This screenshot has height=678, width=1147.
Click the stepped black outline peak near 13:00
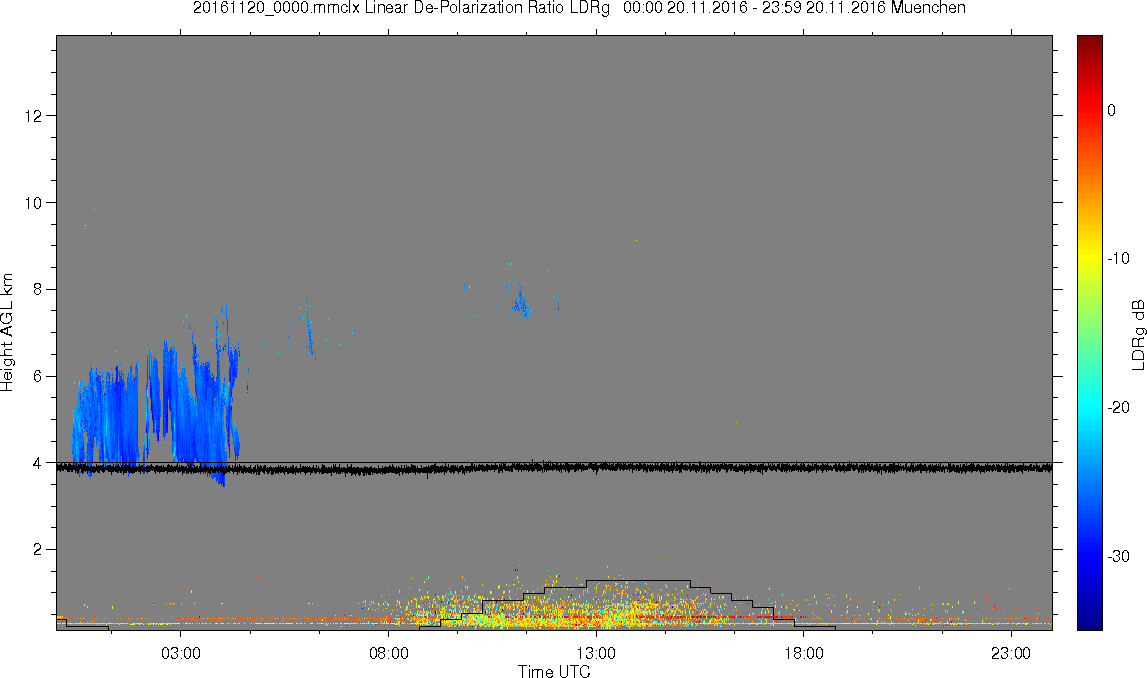638,580
